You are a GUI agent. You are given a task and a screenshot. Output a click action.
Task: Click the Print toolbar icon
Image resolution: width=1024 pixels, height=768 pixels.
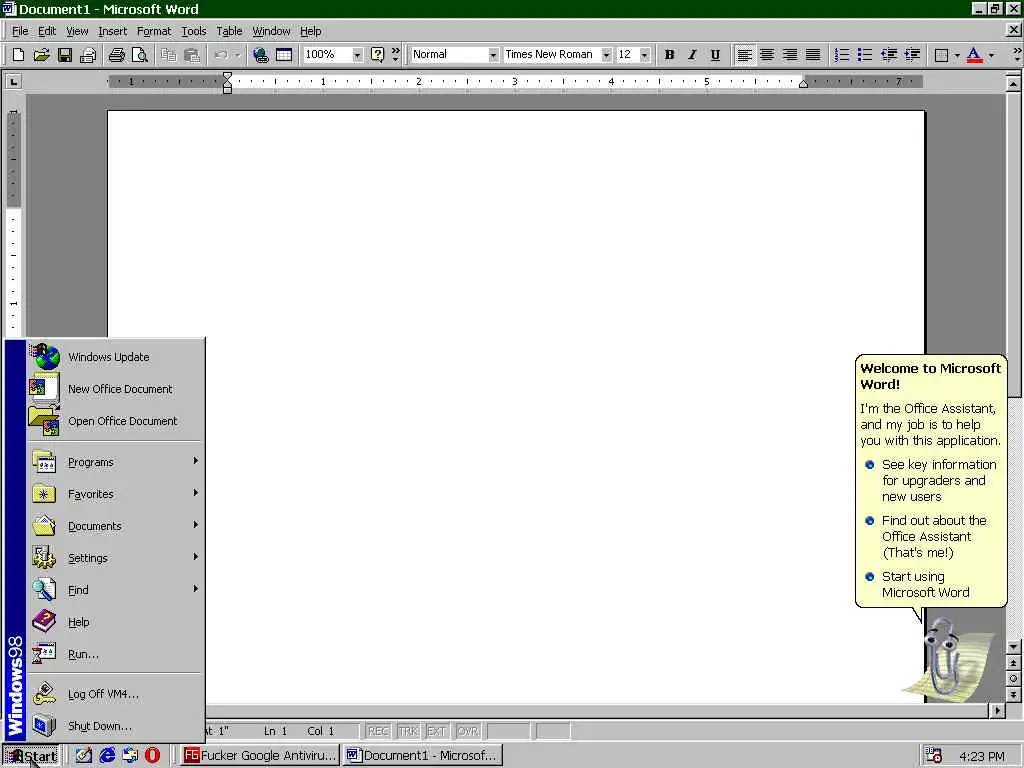pyautogui.click(x=117, y=55)
